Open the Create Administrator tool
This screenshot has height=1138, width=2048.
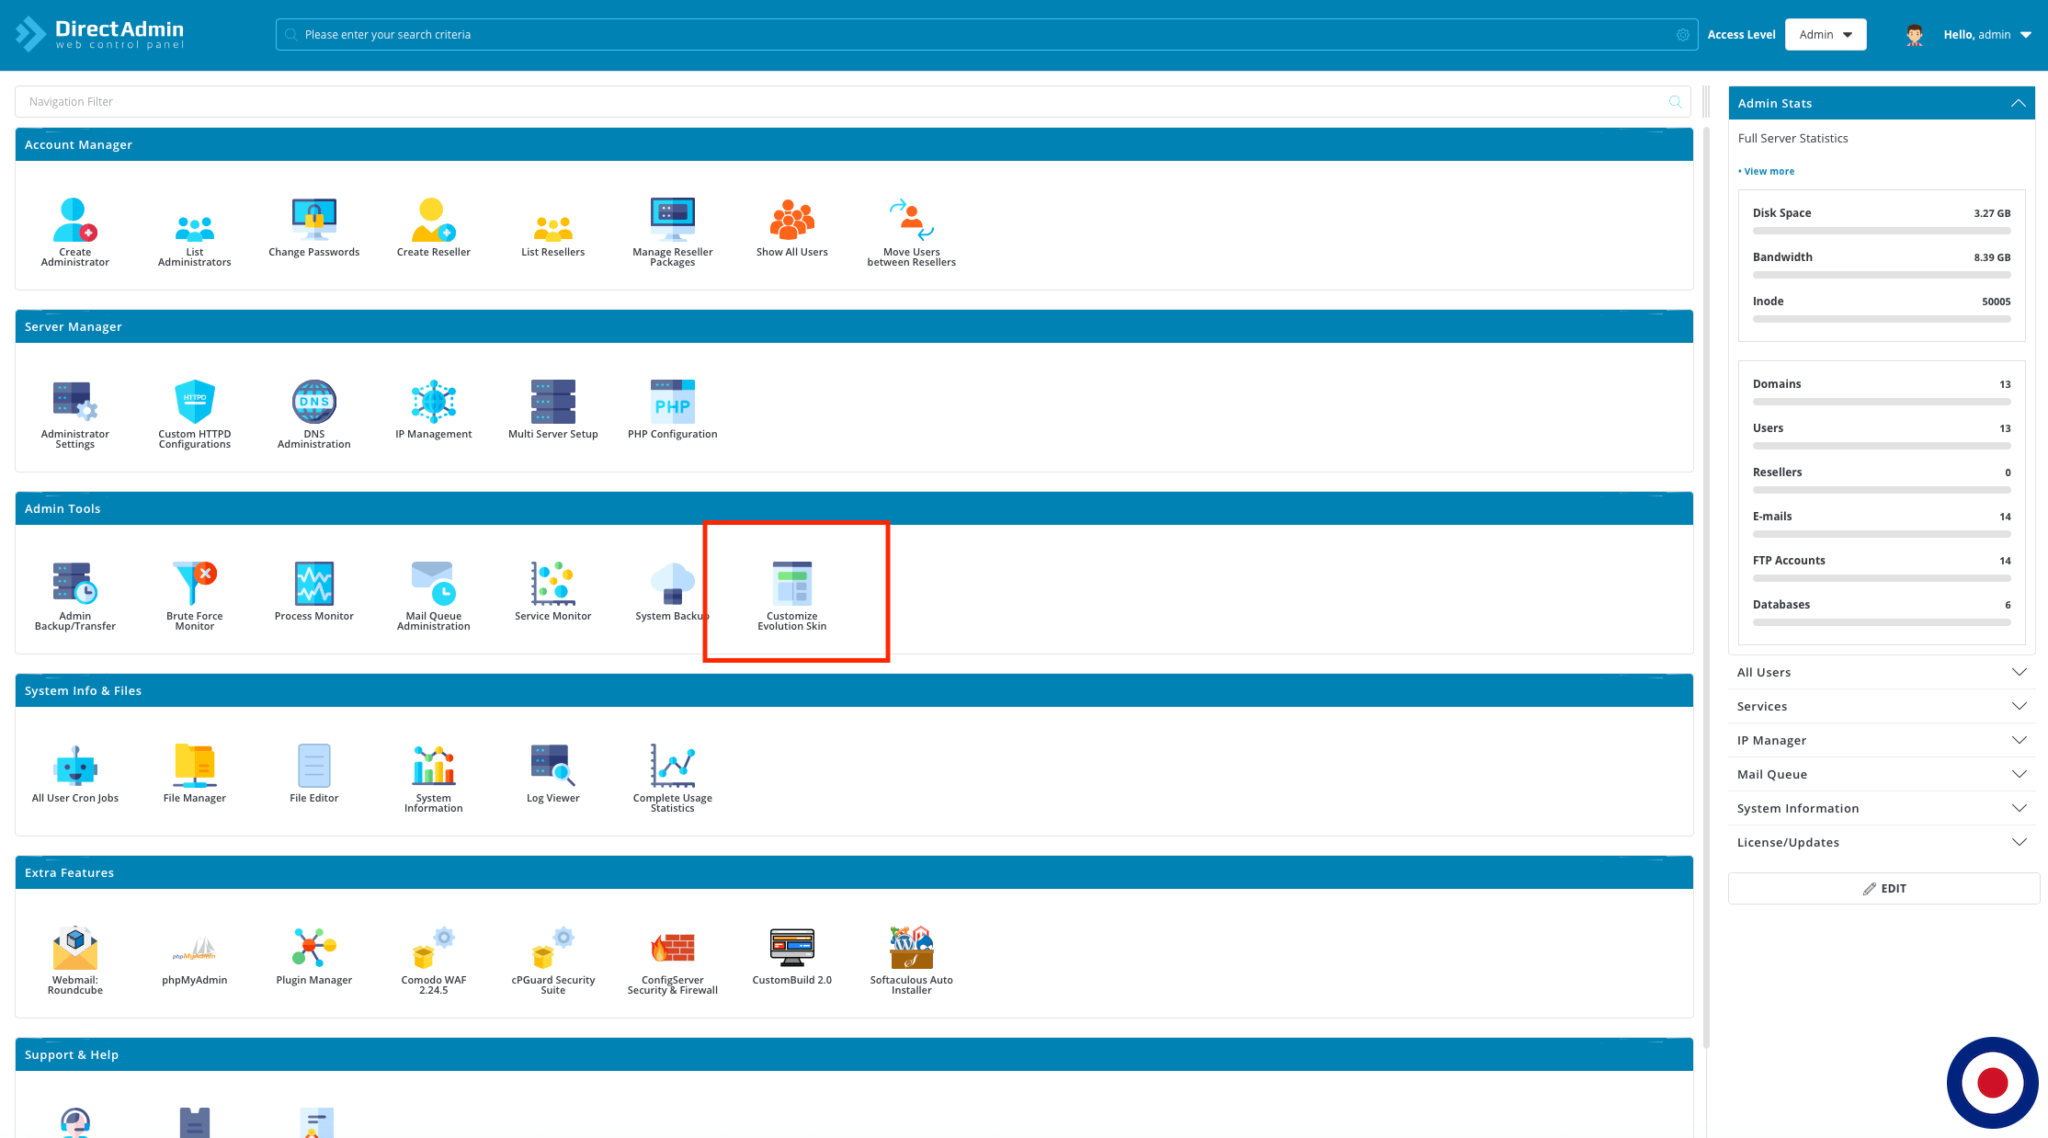click(x=74, y=230)
